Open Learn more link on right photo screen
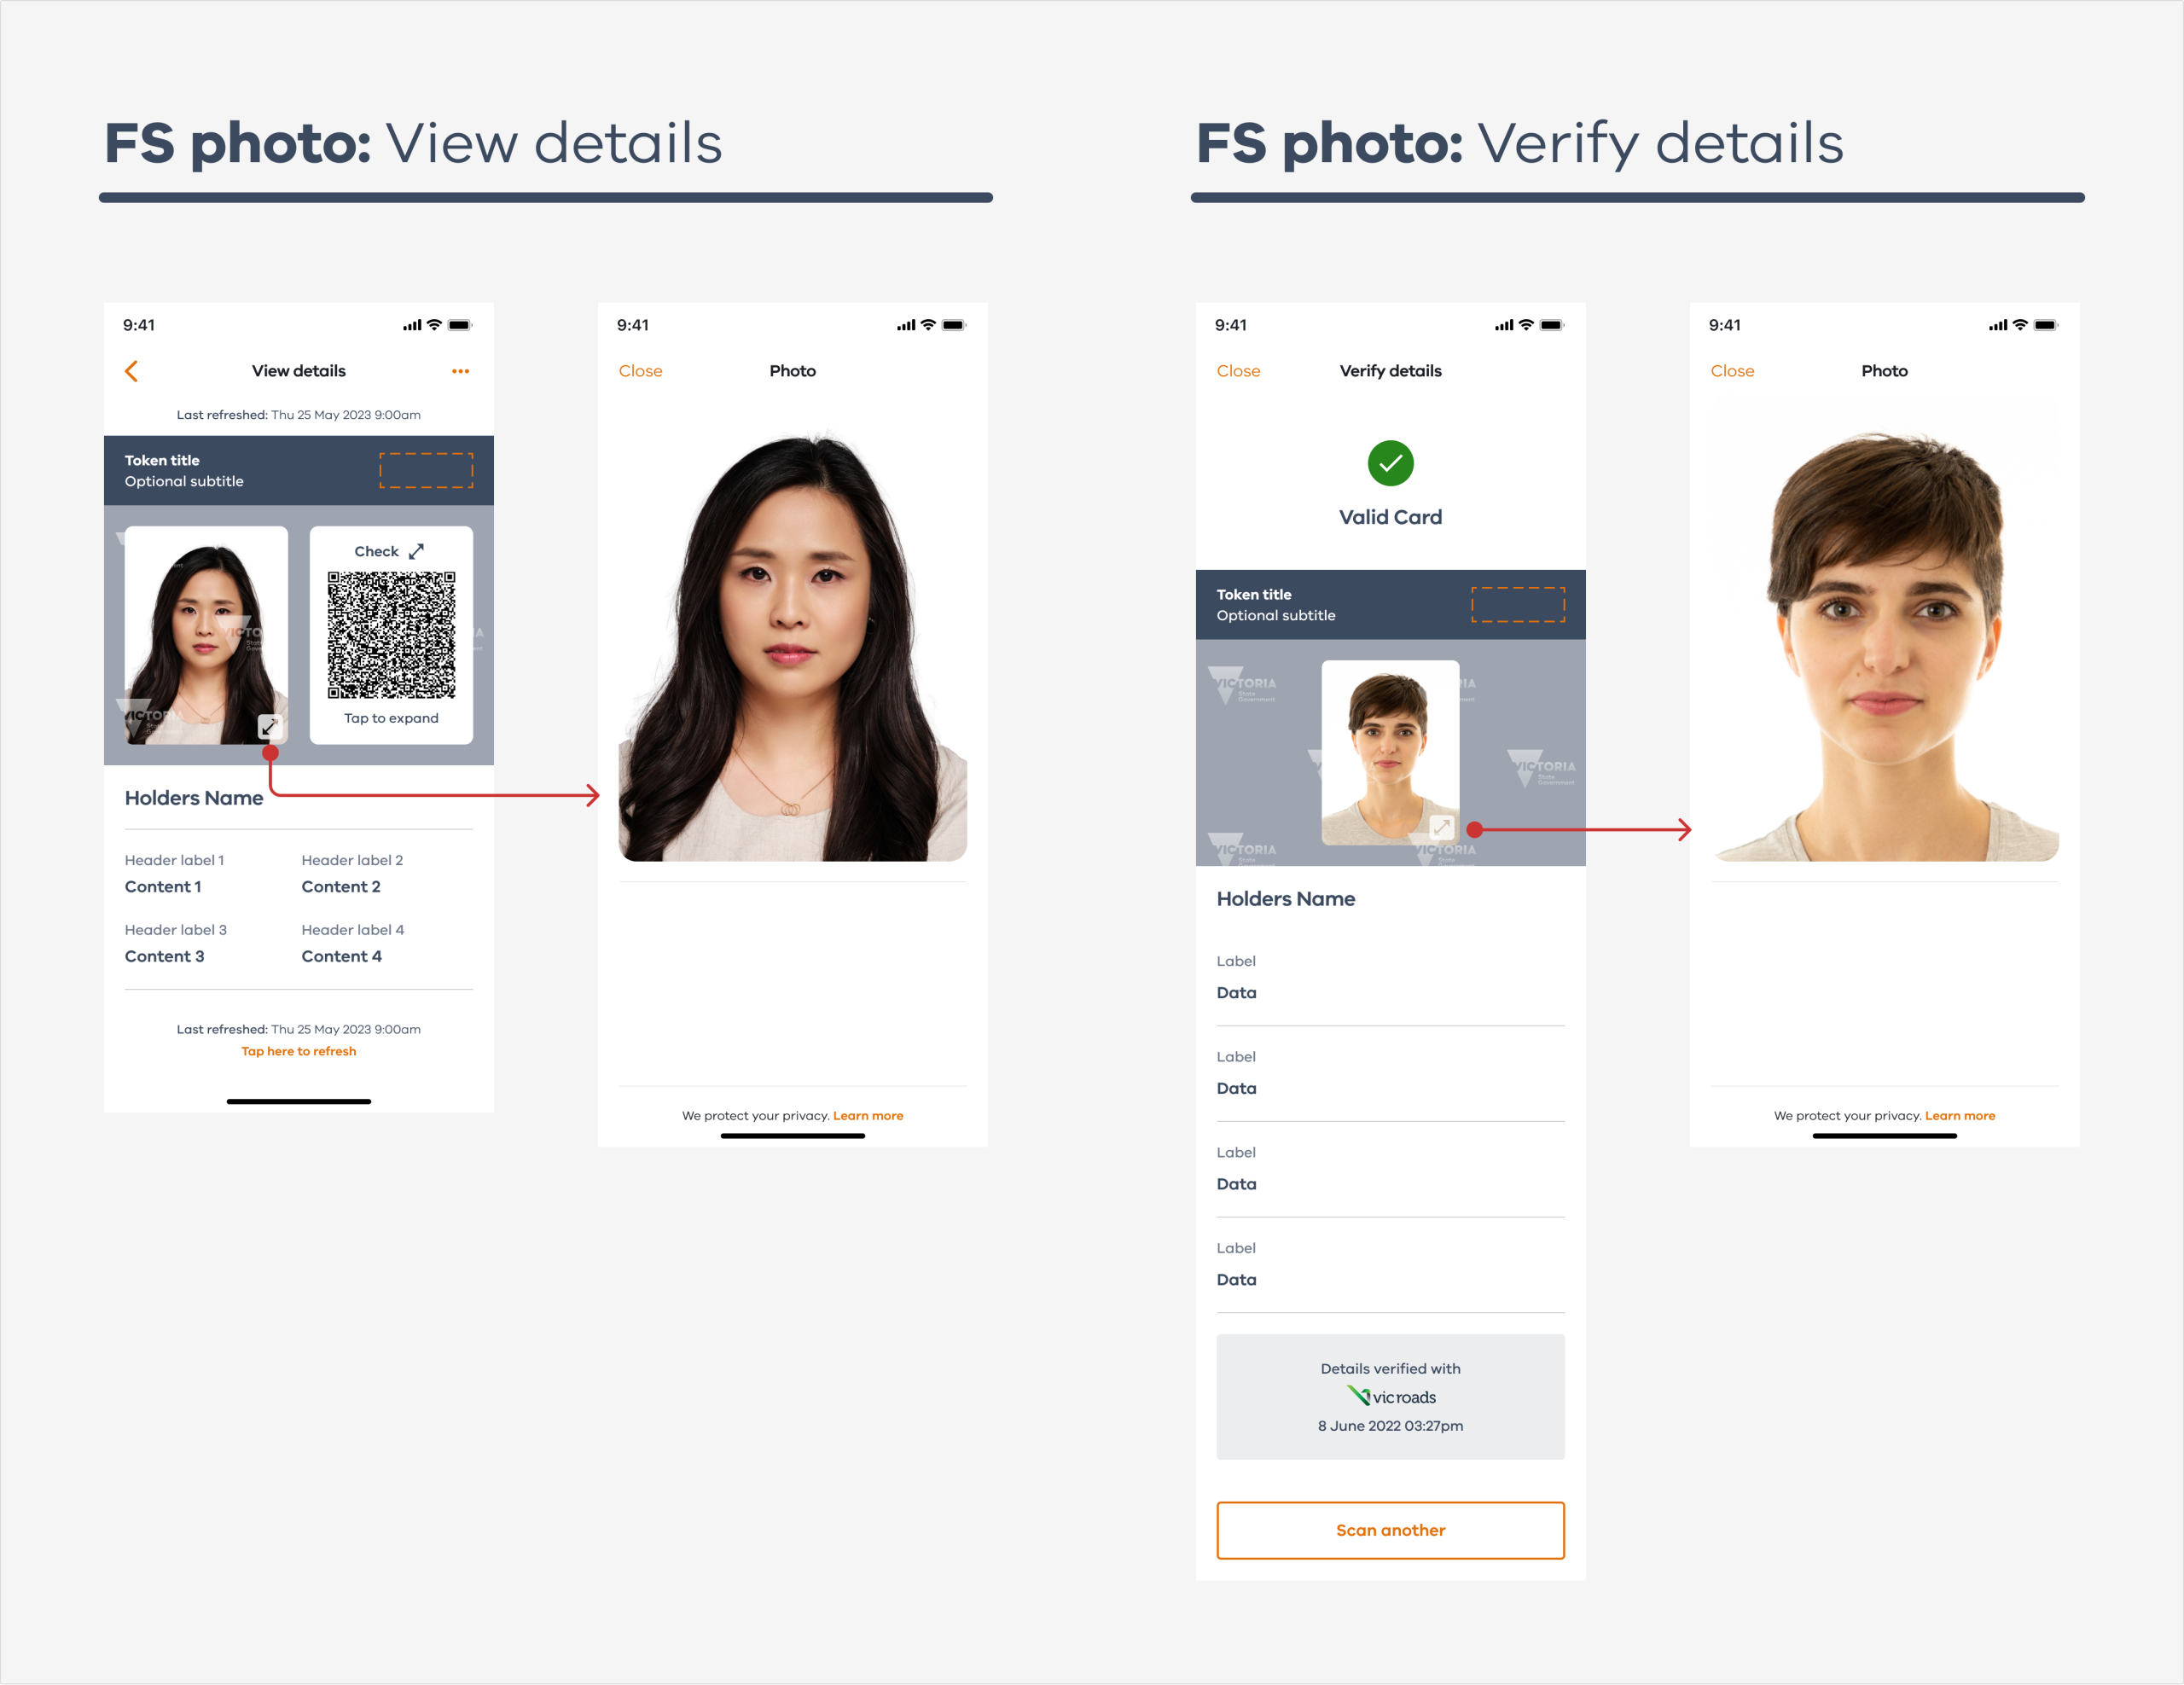 point(1960,1115)
